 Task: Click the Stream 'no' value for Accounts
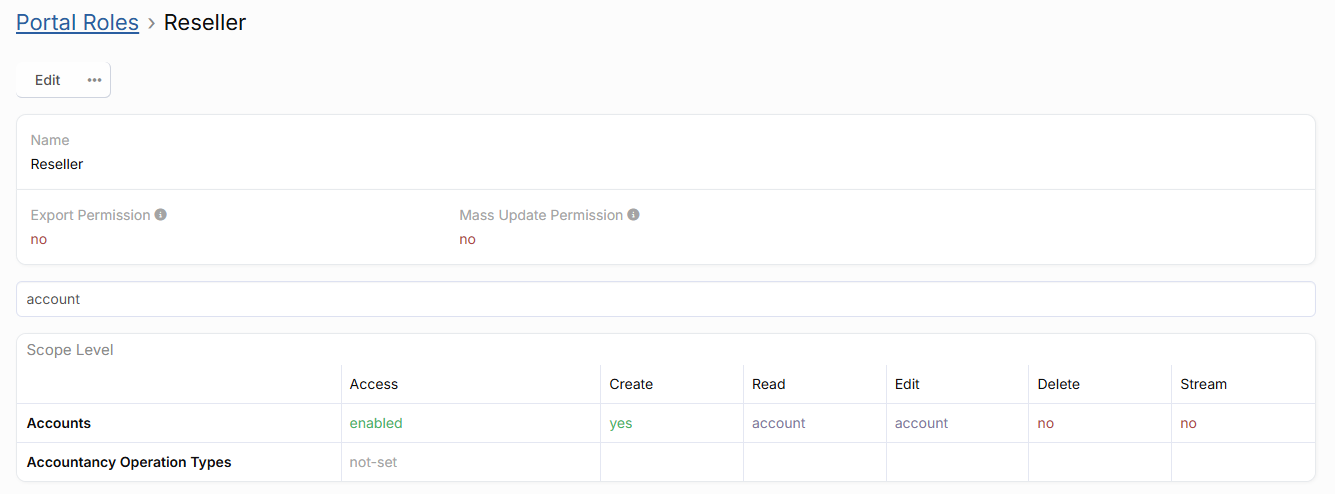[1188, 423]
